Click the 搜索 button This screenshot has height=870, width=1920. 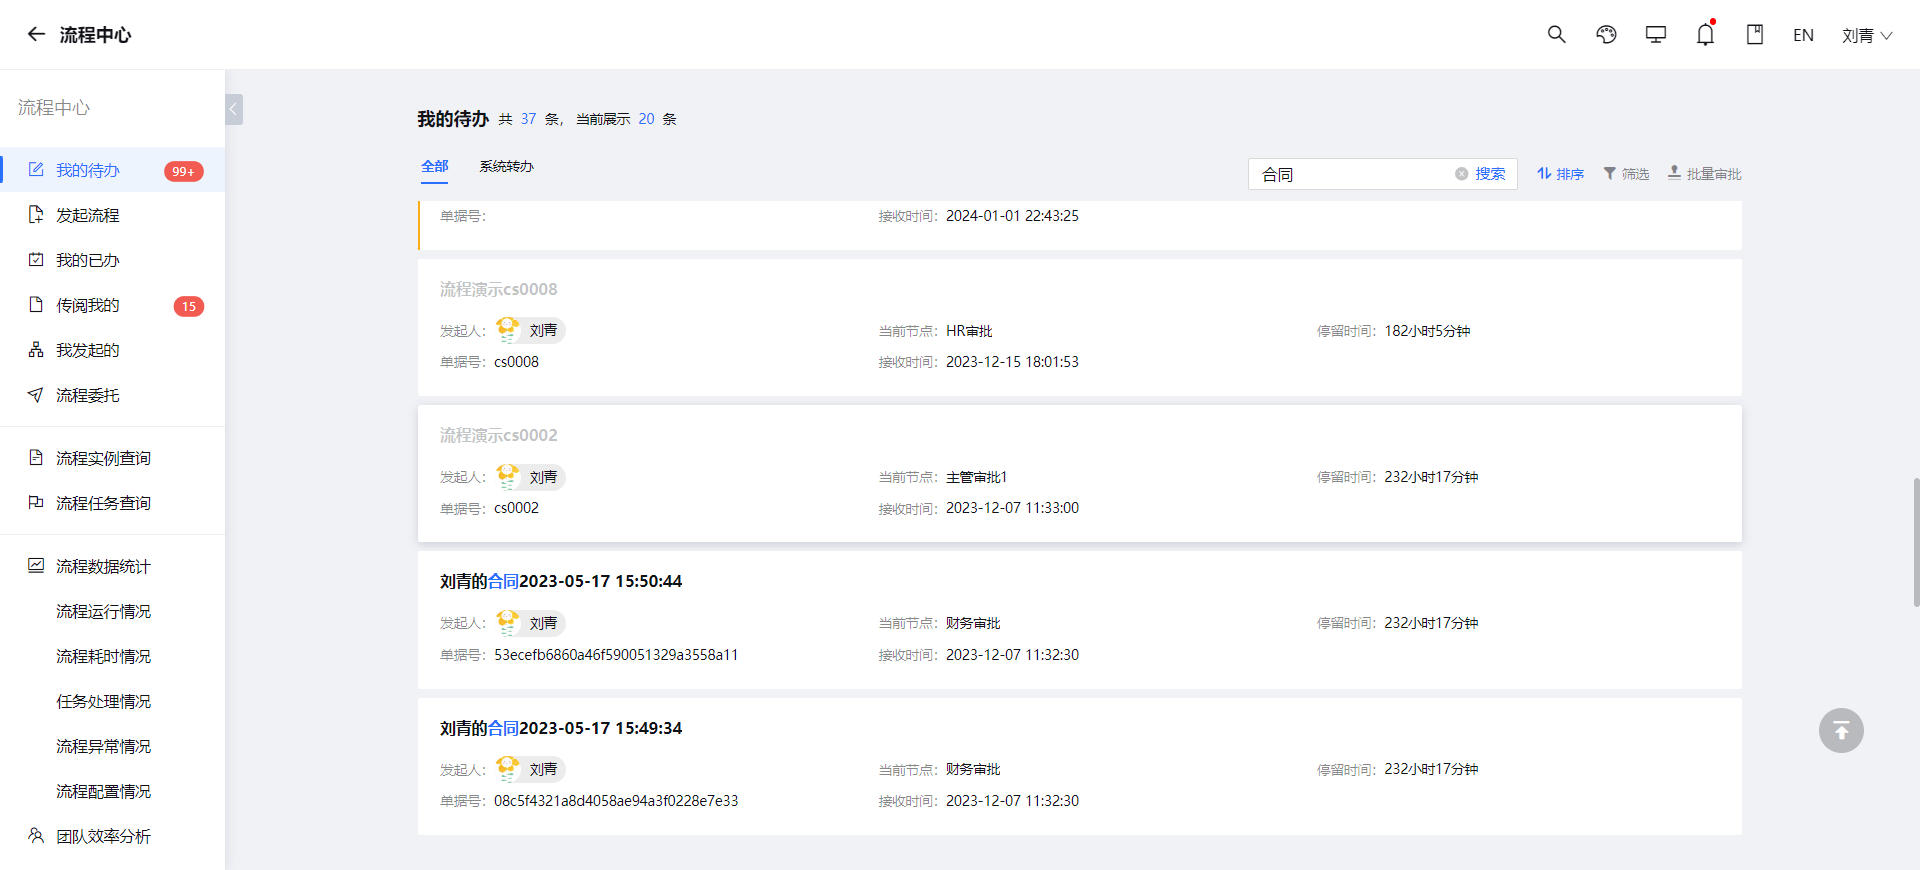pyautogui.click(x=1490, y=174)
